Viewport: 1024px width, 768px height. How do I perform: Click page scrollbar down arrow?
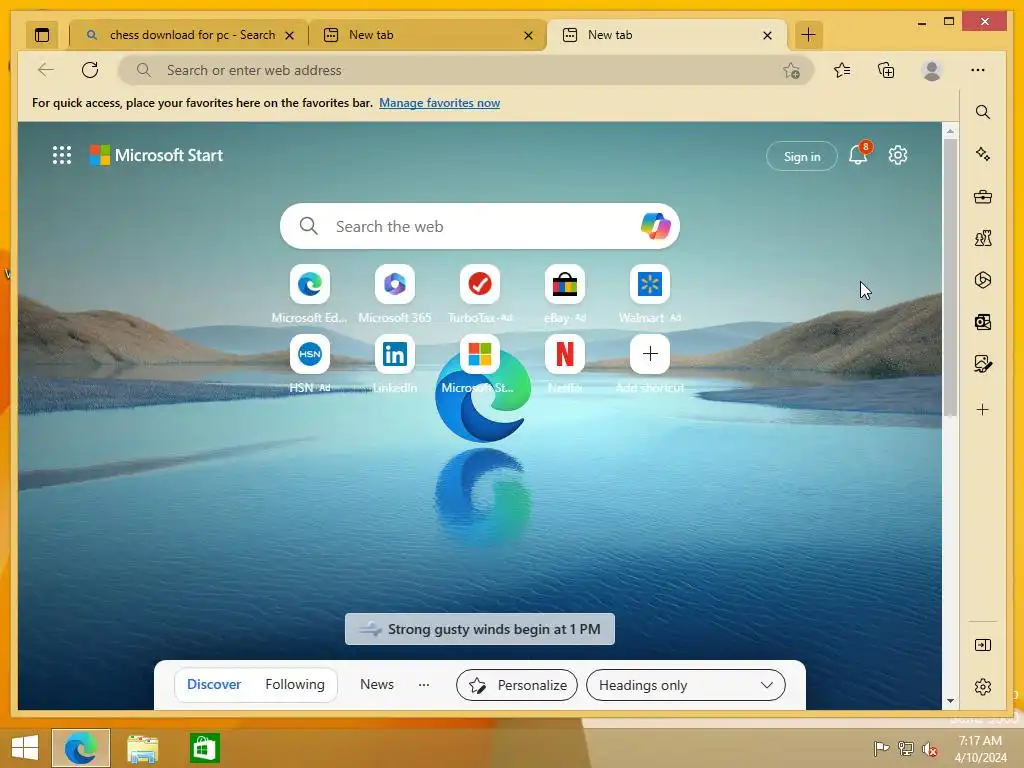(950, 701)
